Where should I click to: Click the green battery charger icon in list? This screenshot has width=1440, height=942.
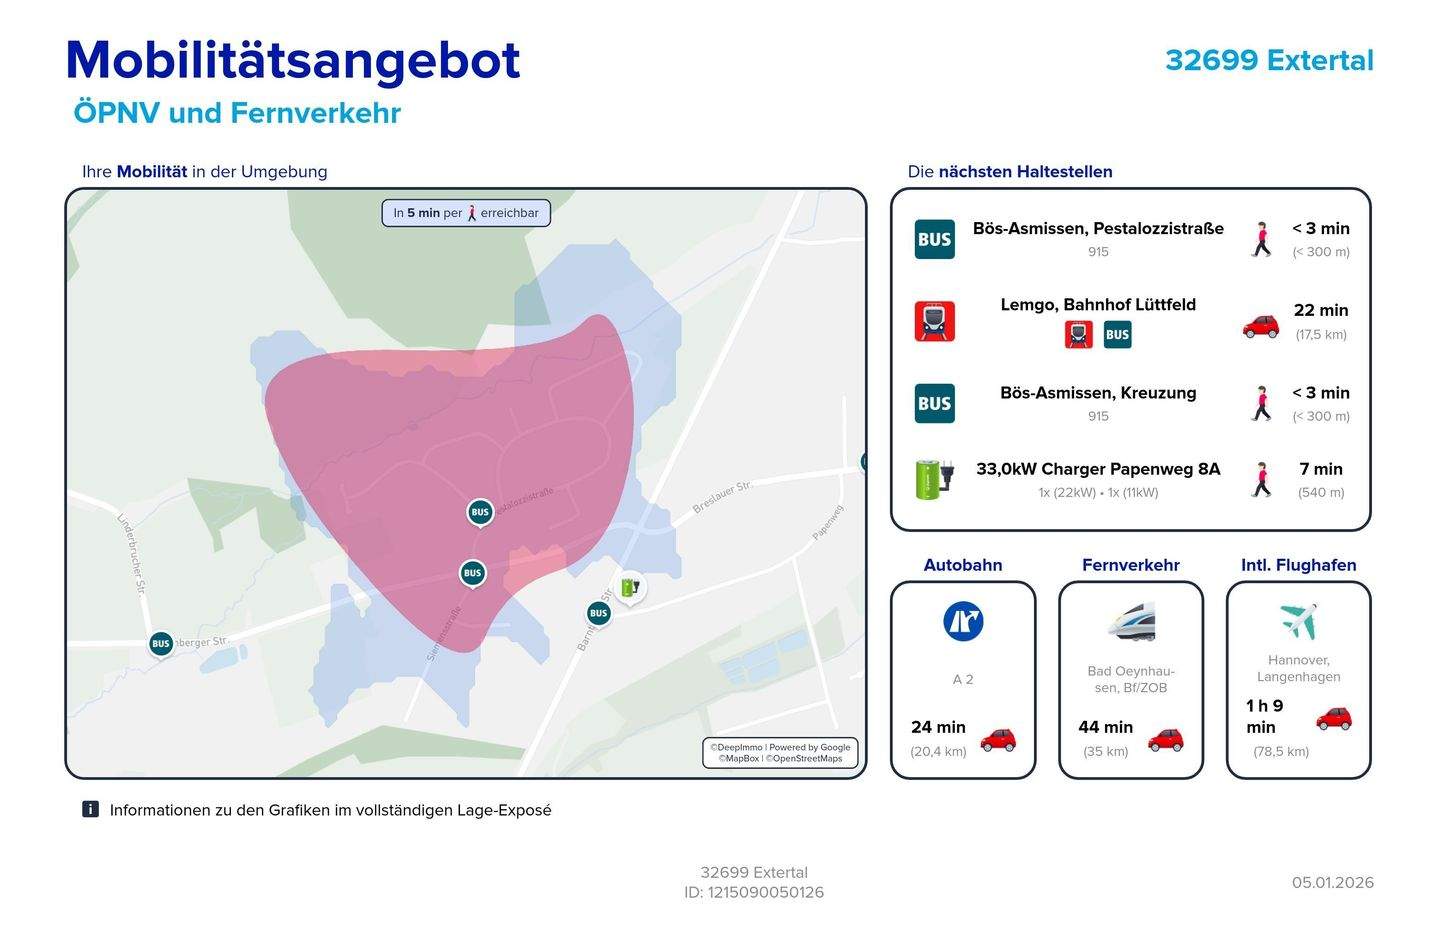[x=934, y=479]
